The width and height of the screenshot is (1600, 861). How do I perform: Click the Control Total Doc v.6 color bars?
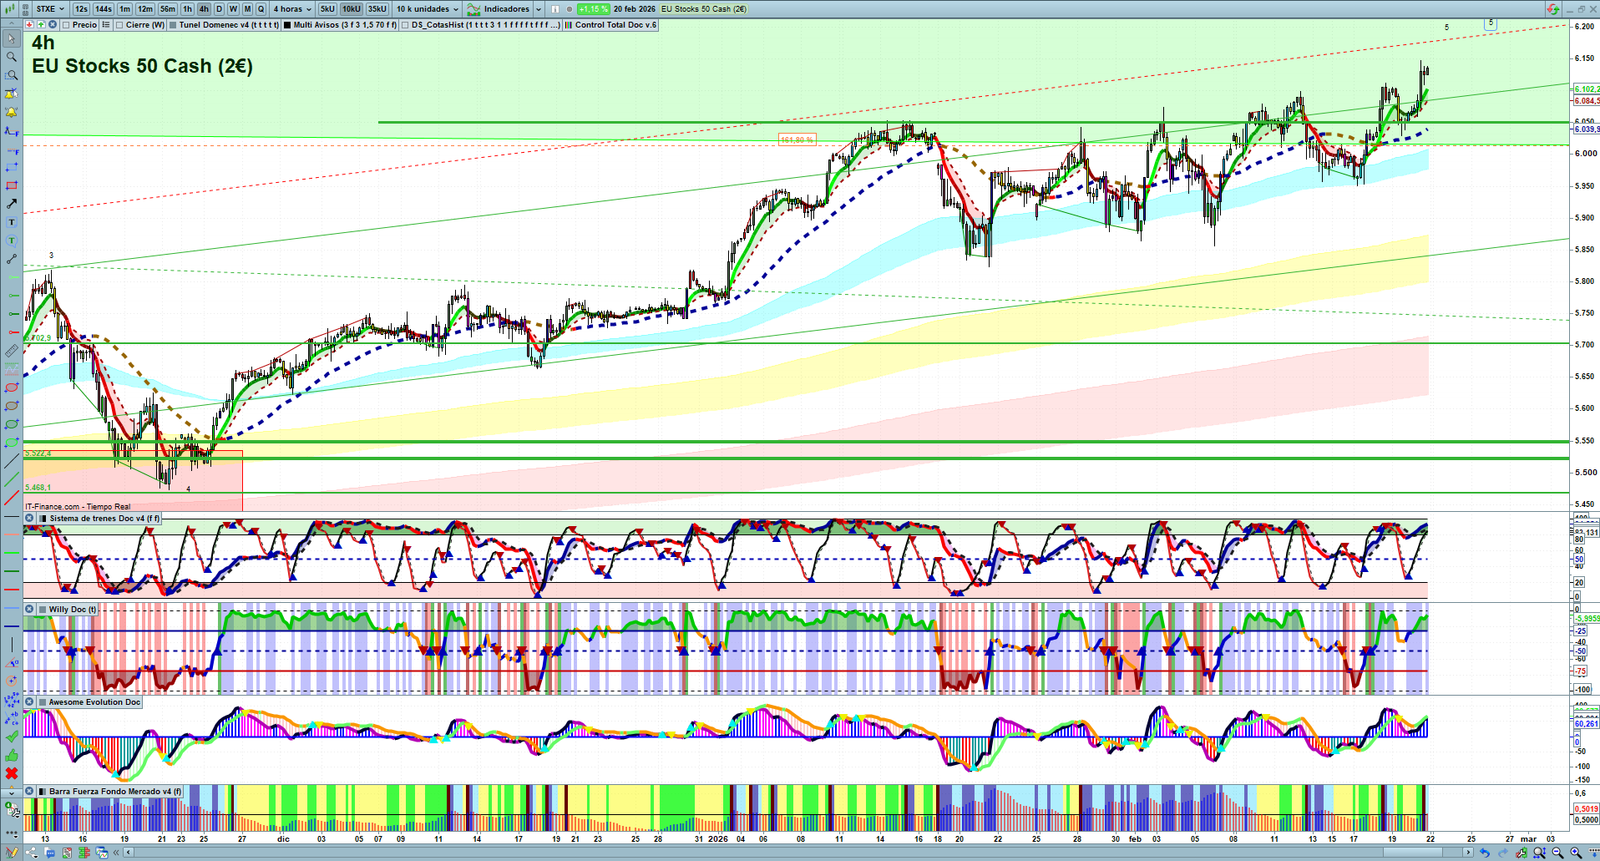568,25
